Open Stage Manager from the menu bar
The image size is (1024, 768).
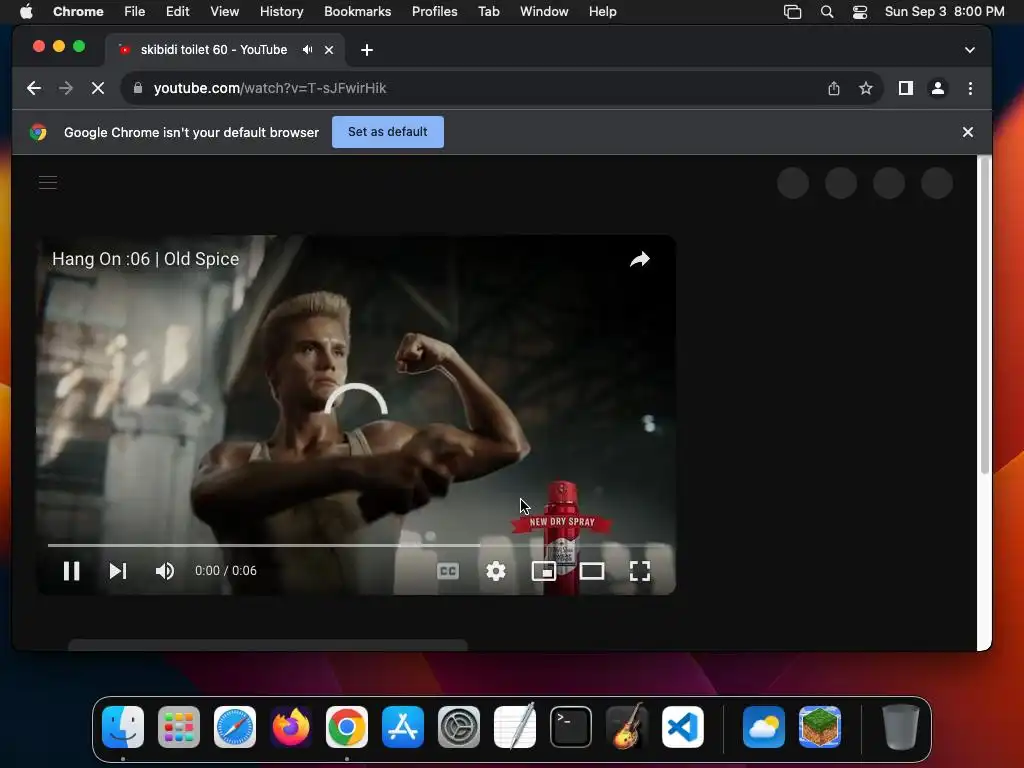coord(792,12)
